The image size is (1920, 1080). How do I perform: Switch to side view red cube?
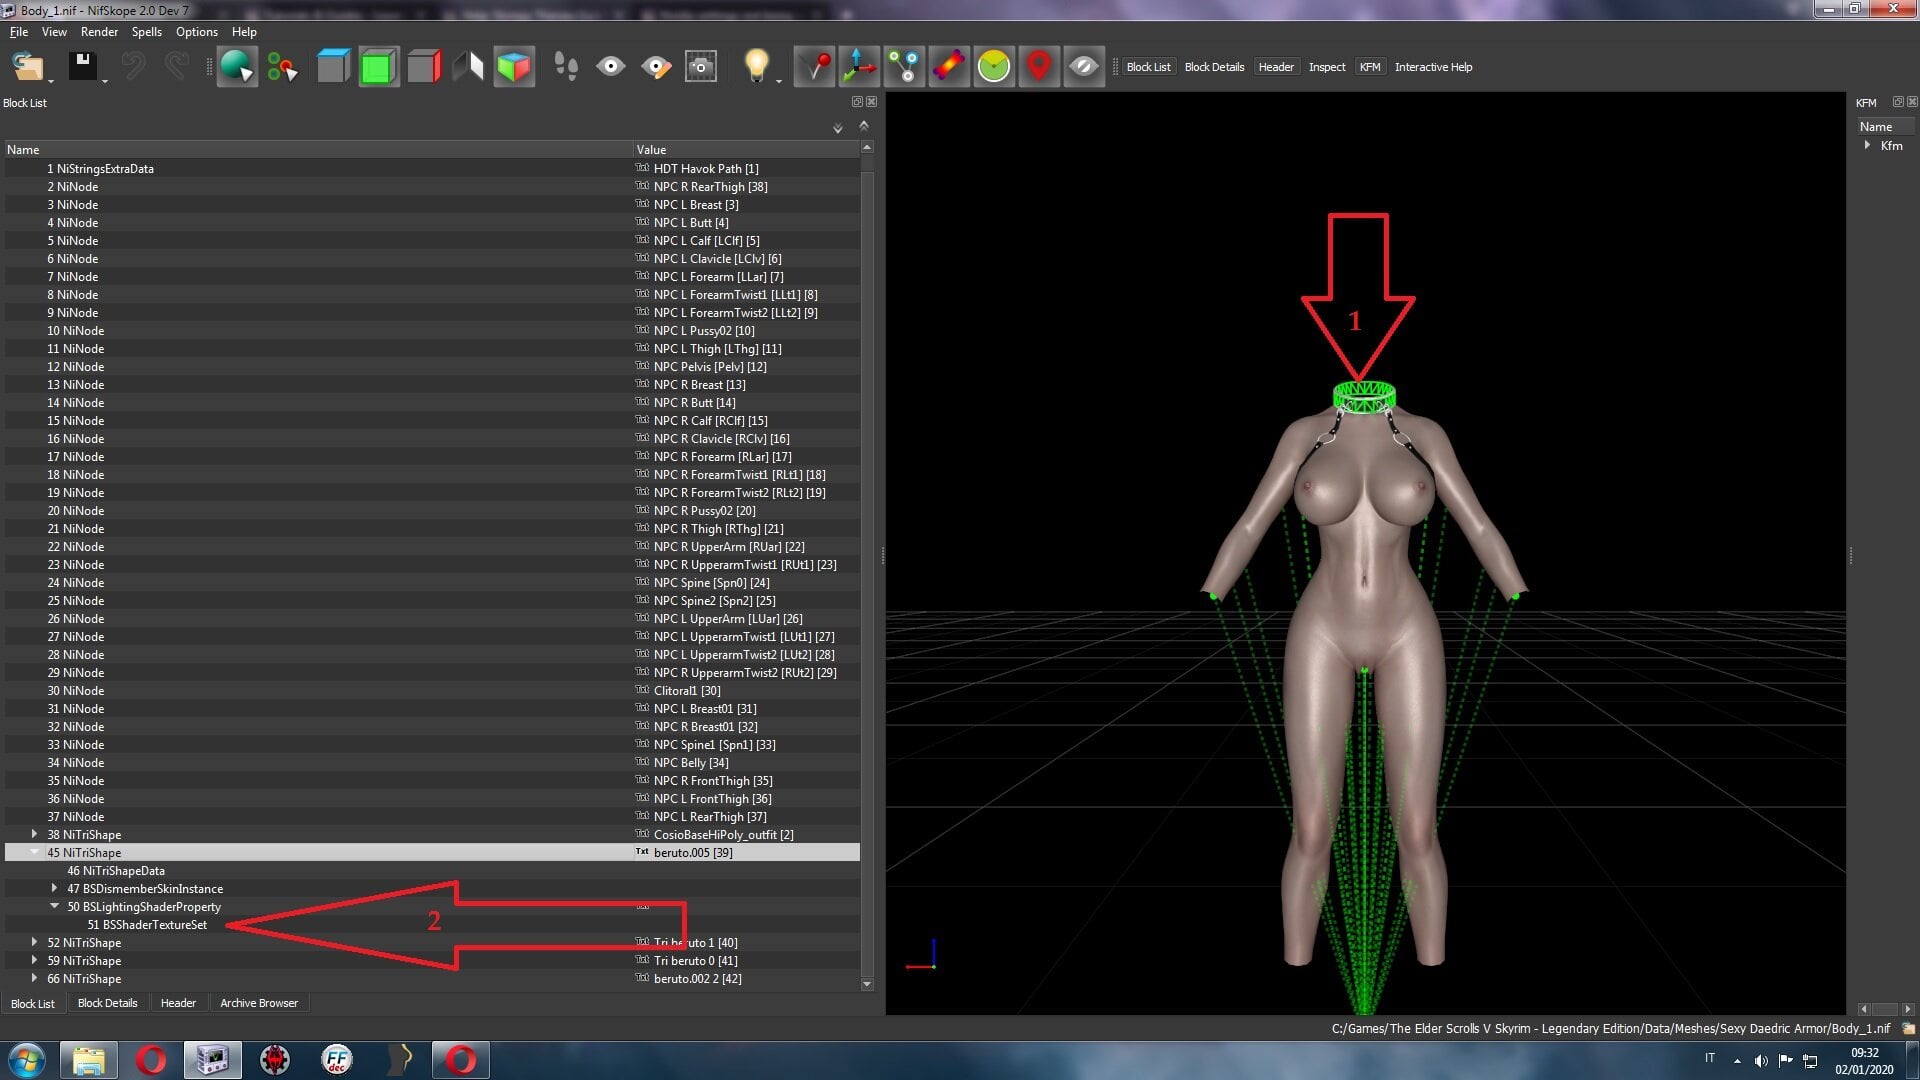(x=424, y=67)
